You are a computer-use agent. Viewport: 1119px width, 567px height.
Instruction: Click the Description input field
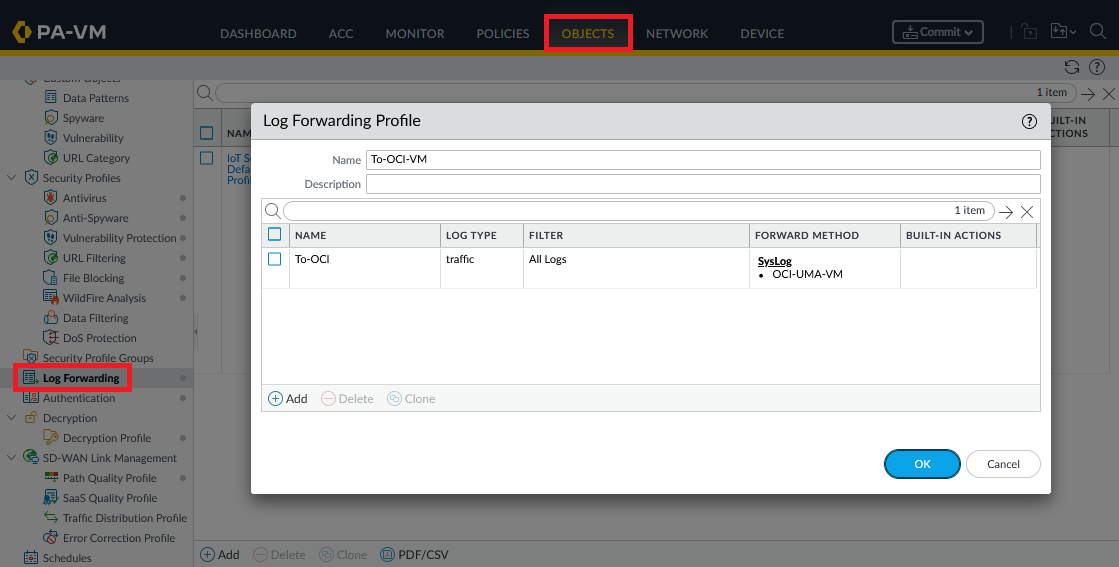pyautogui.click(x=702, y=184)
